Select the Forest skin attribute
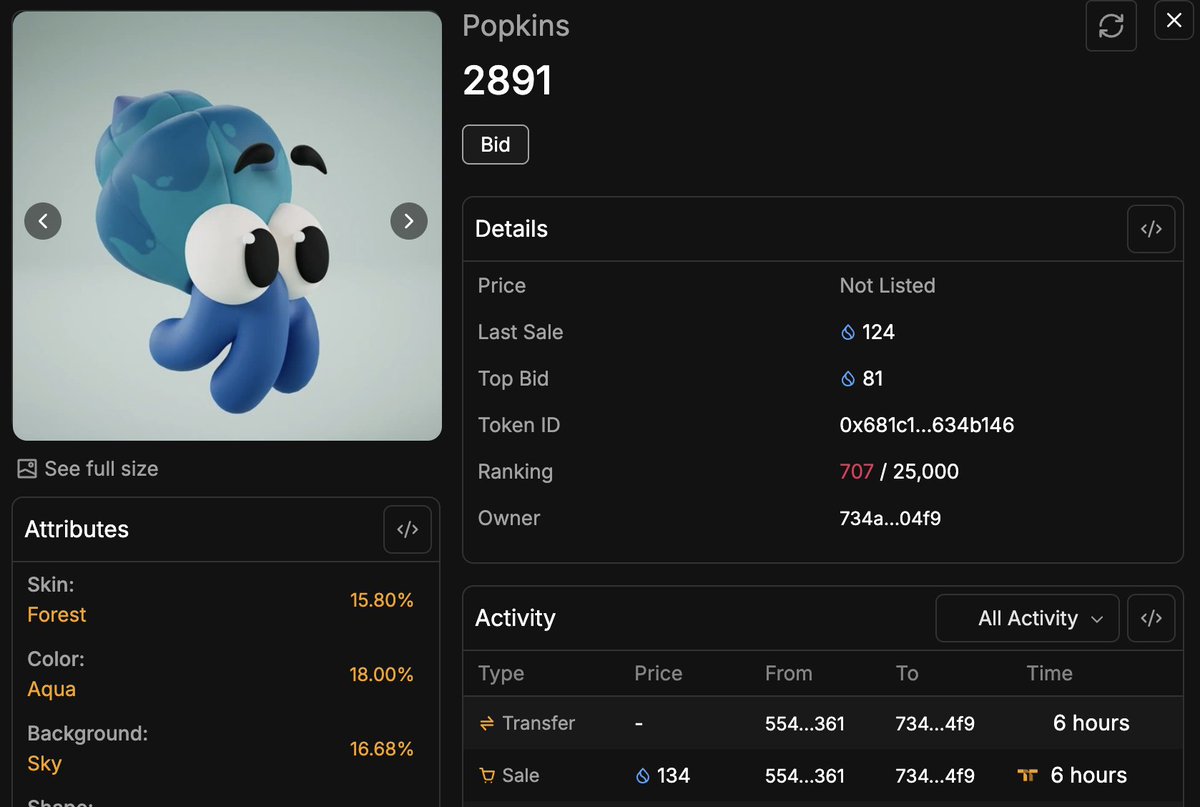Screen dimensions: 1200x807 click(x=57, y=614)
